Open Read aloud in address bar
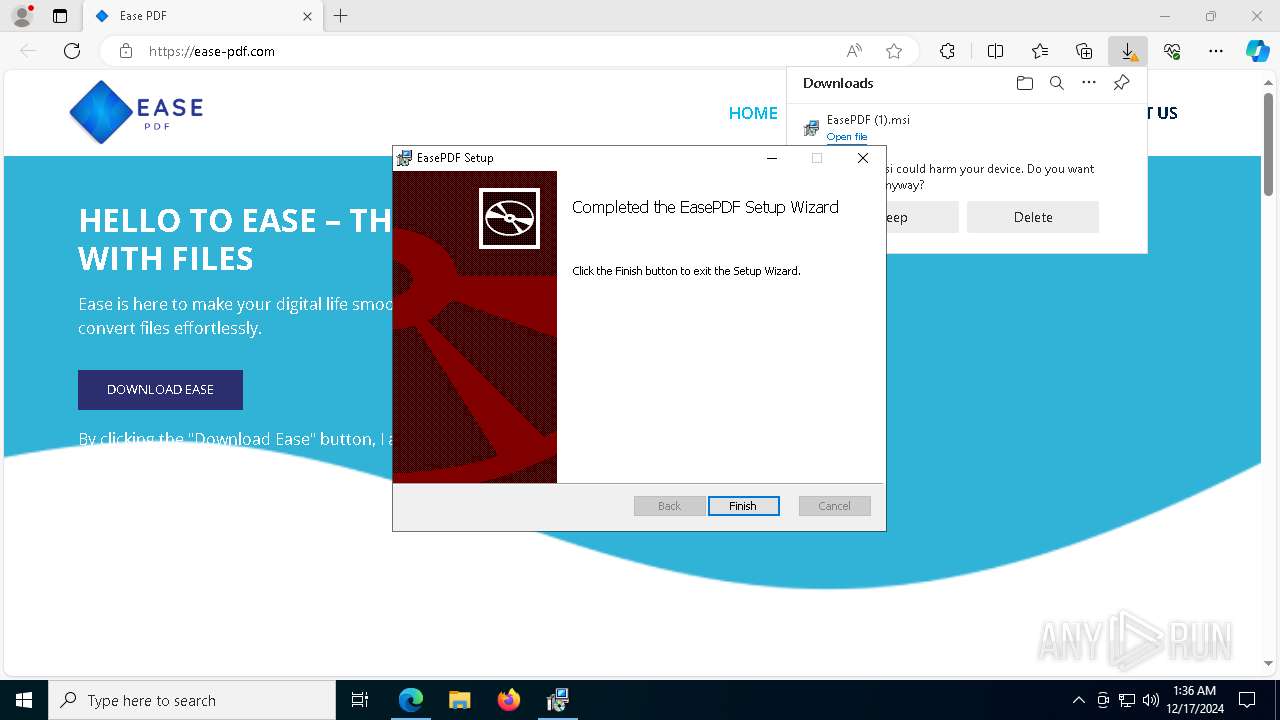Screen dimensions: 1280x720 (x=854, y=51)
